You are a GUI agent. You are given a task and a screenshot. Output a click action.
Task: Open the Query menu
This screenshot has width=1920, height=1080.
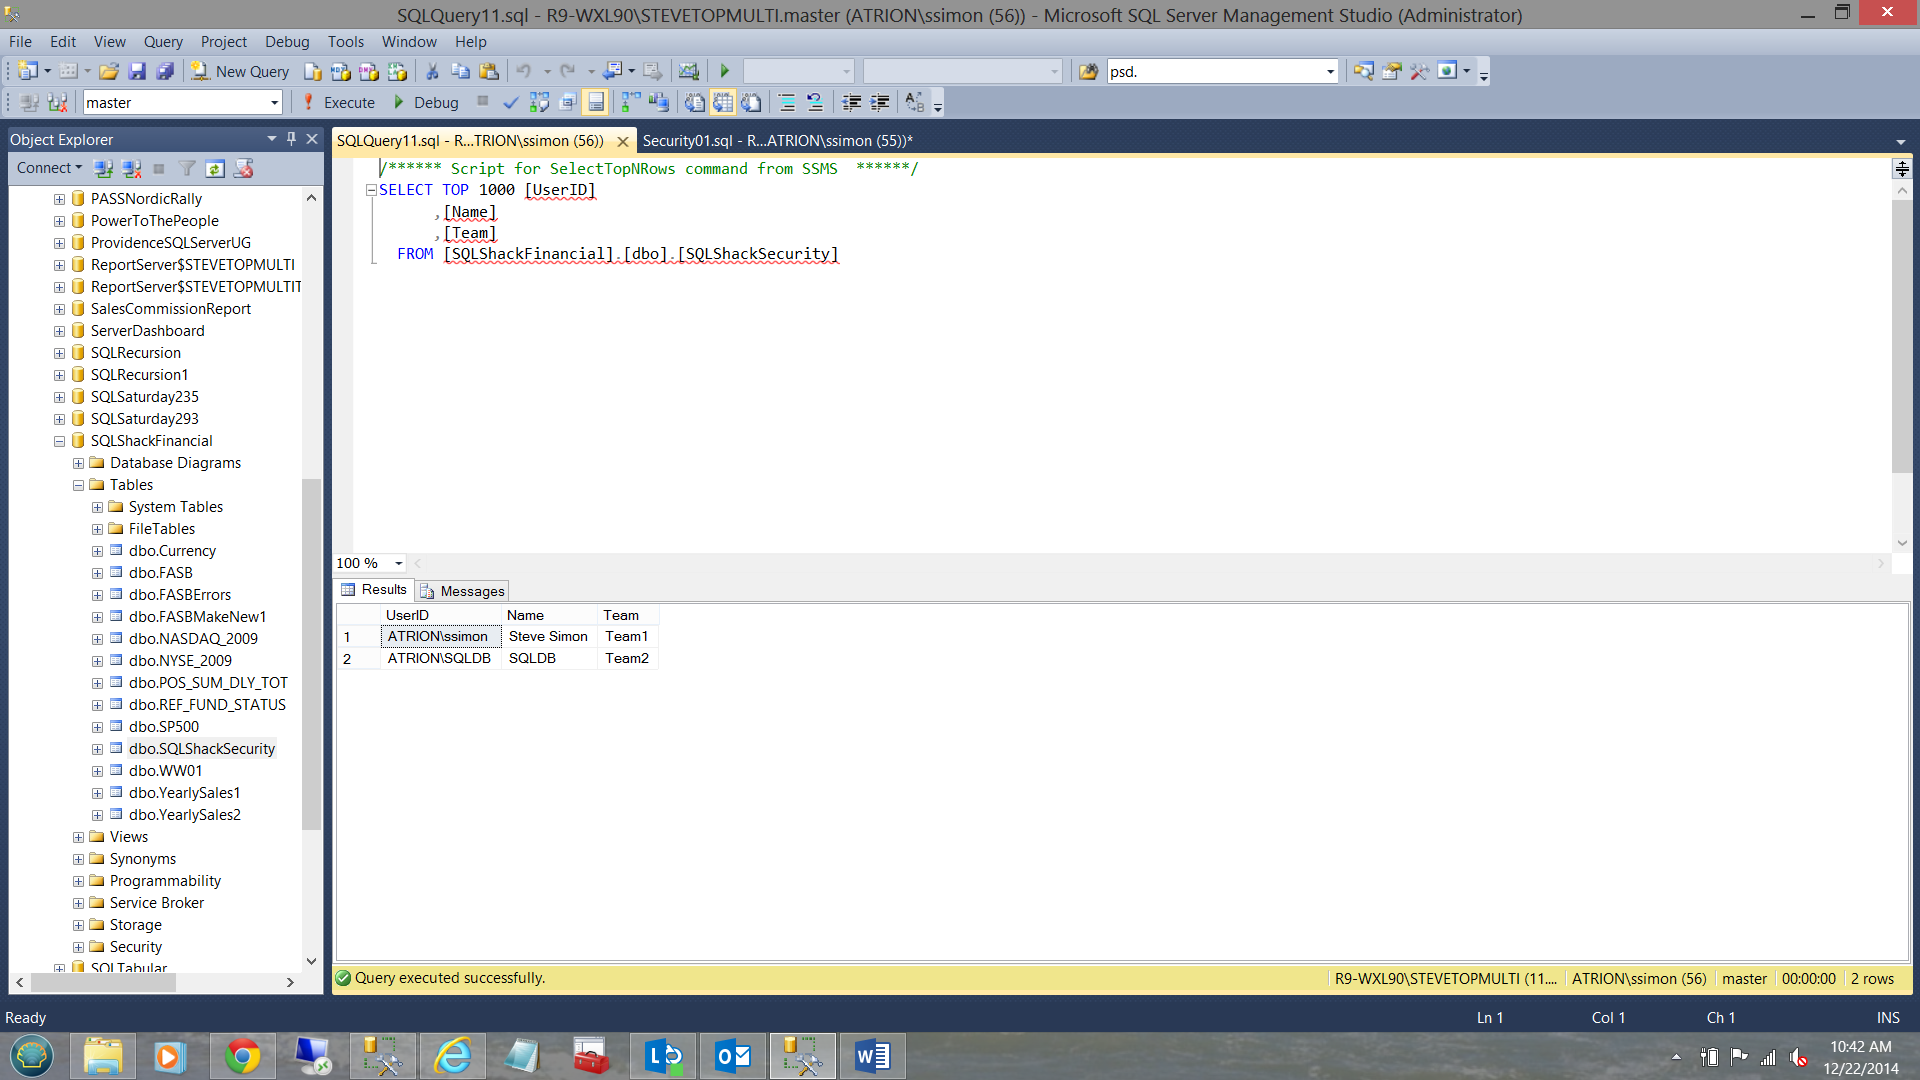point(162,42)
